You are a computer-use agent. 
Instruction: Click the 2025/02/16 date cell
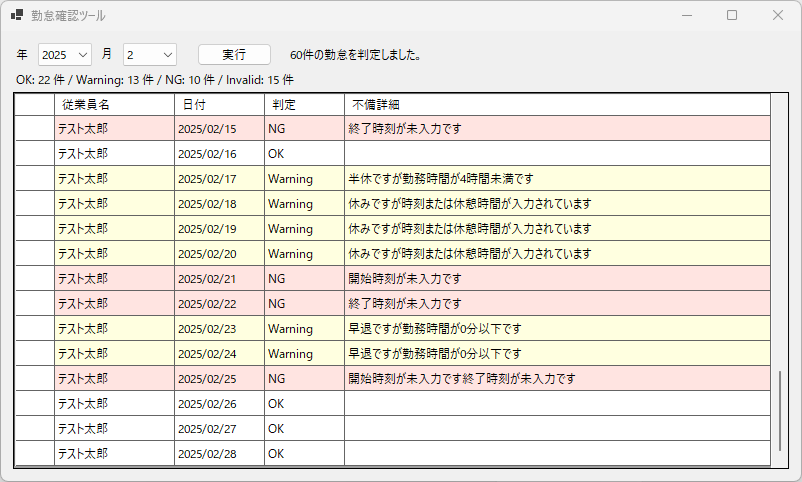click(219, 154)
